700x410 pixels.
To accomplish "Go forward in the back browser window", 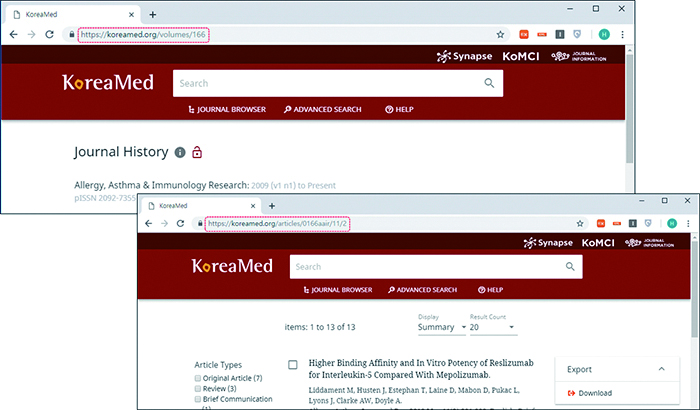I will (31, 34).
